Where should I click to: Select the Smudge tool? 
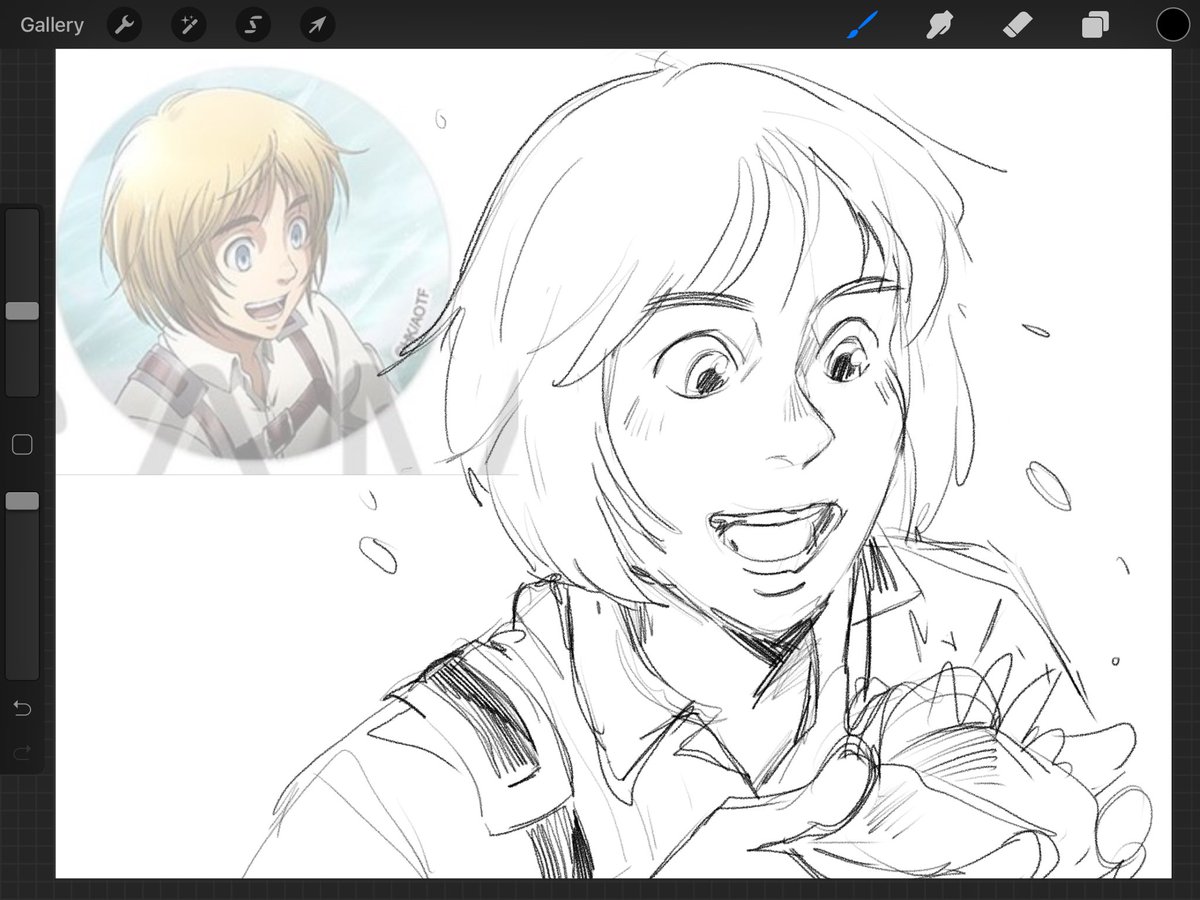[938, 24]
